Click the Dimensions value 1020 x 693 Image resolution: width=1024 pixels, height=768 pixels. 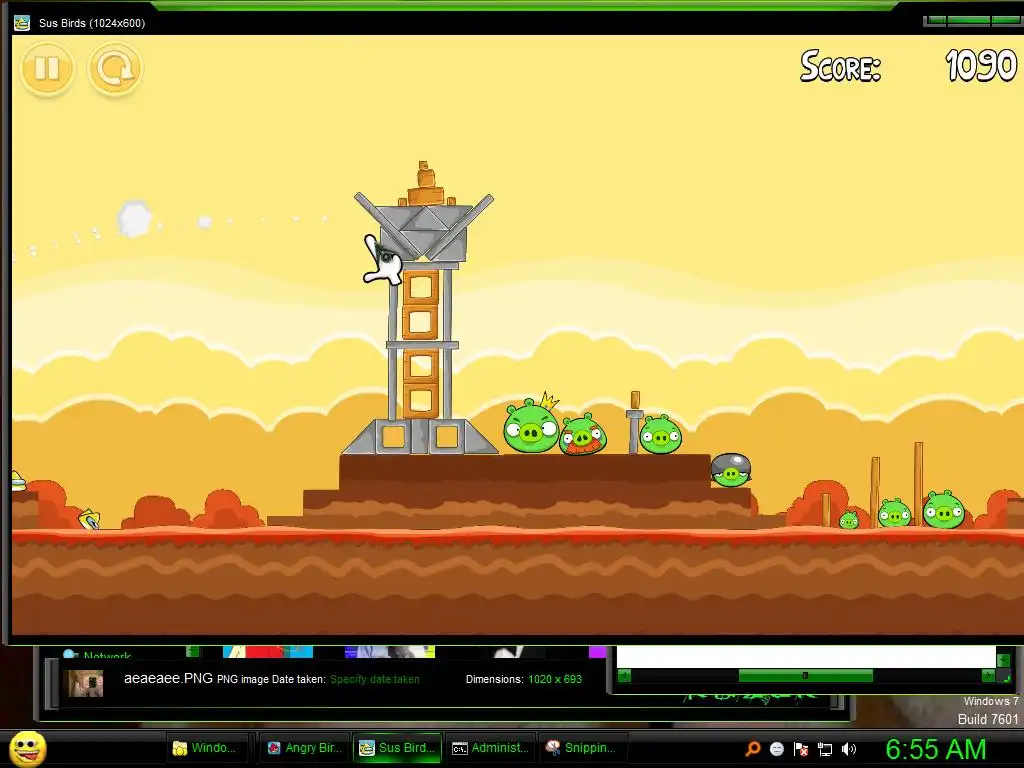[555, 679]
